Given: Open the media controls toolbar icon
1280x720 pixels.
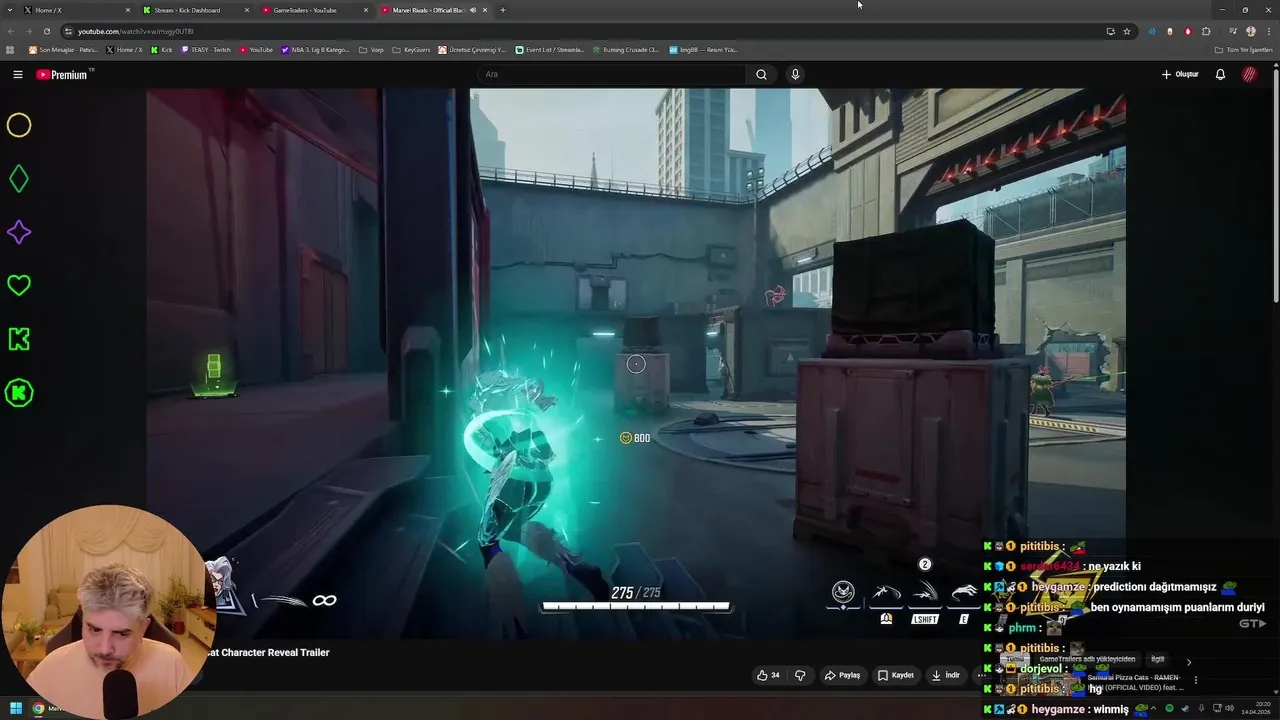Looking at the screenshot, I should pos(1233,31).
